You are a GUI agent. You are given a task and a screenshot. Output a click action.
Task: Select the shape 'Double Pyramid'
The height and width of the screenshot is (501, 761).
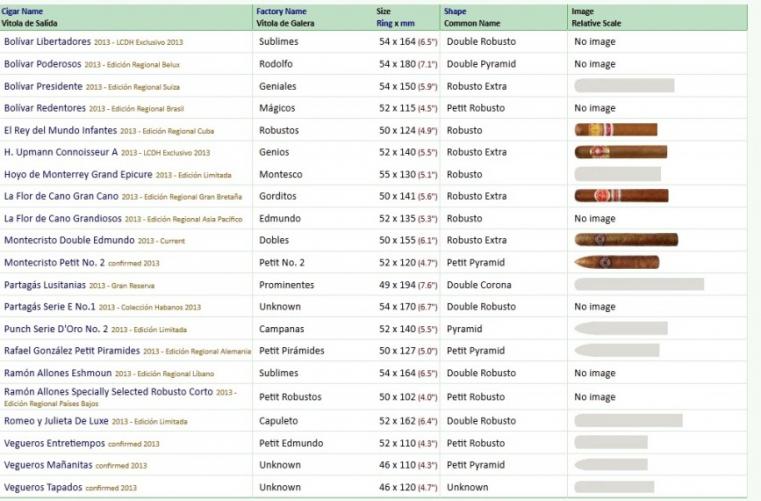click(481, 64)
